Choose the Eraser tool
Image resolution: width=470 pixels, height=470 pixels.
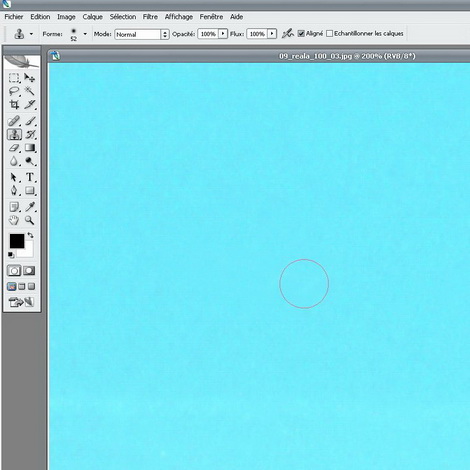click(14, 148)
